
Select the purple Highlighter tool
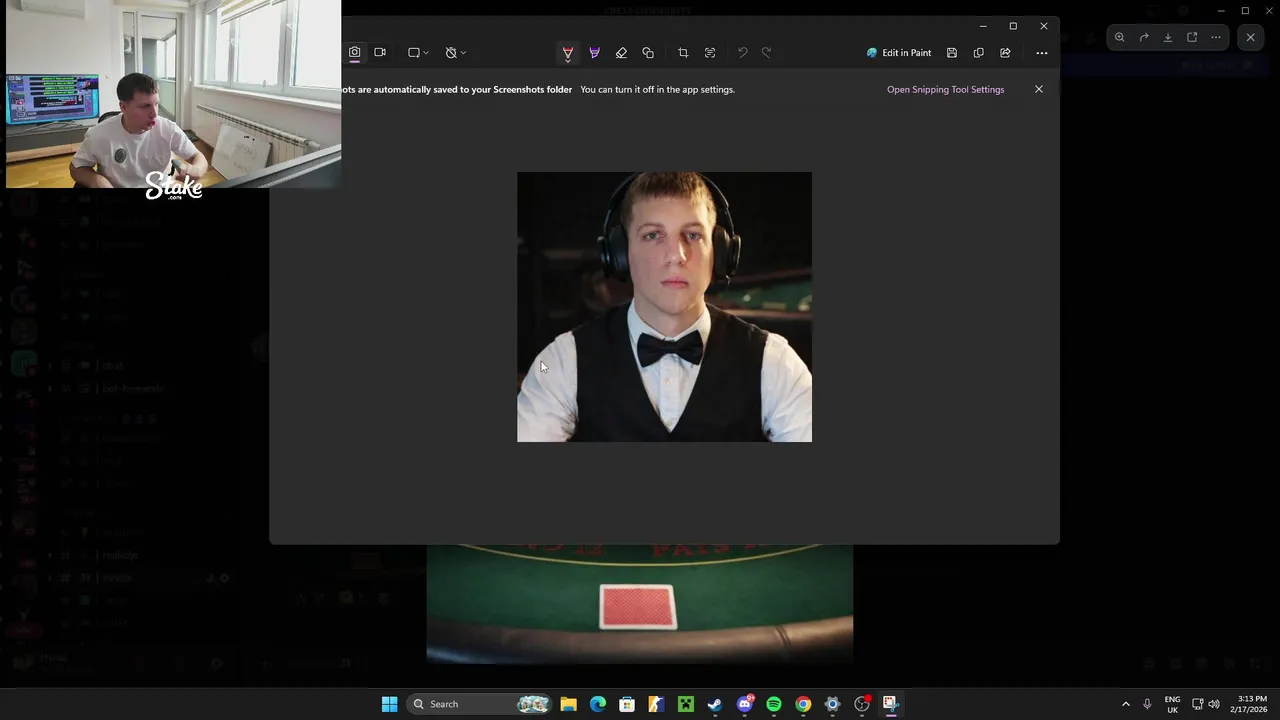[x=594, y=52]
